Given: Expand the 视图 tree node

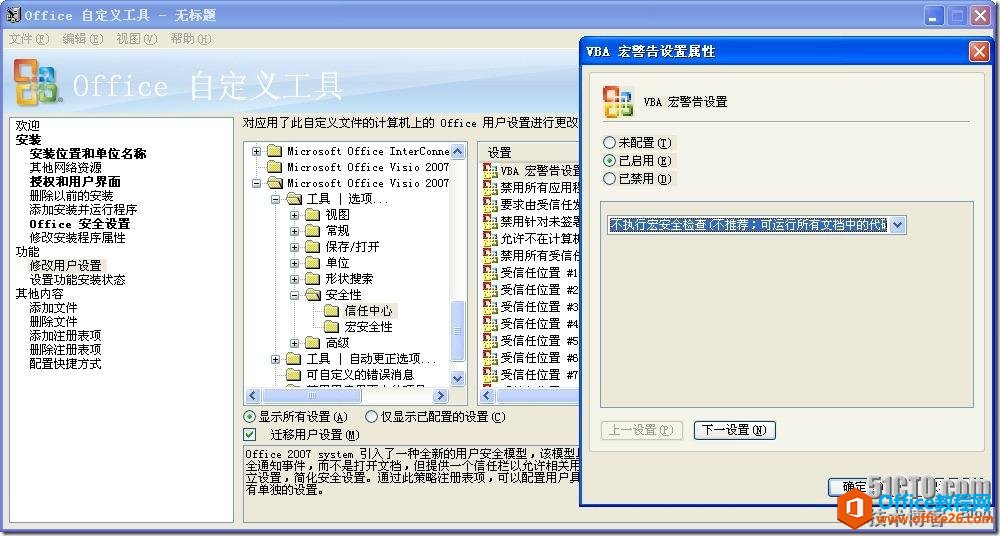Looking at the screenshot, I should (295, 215).
